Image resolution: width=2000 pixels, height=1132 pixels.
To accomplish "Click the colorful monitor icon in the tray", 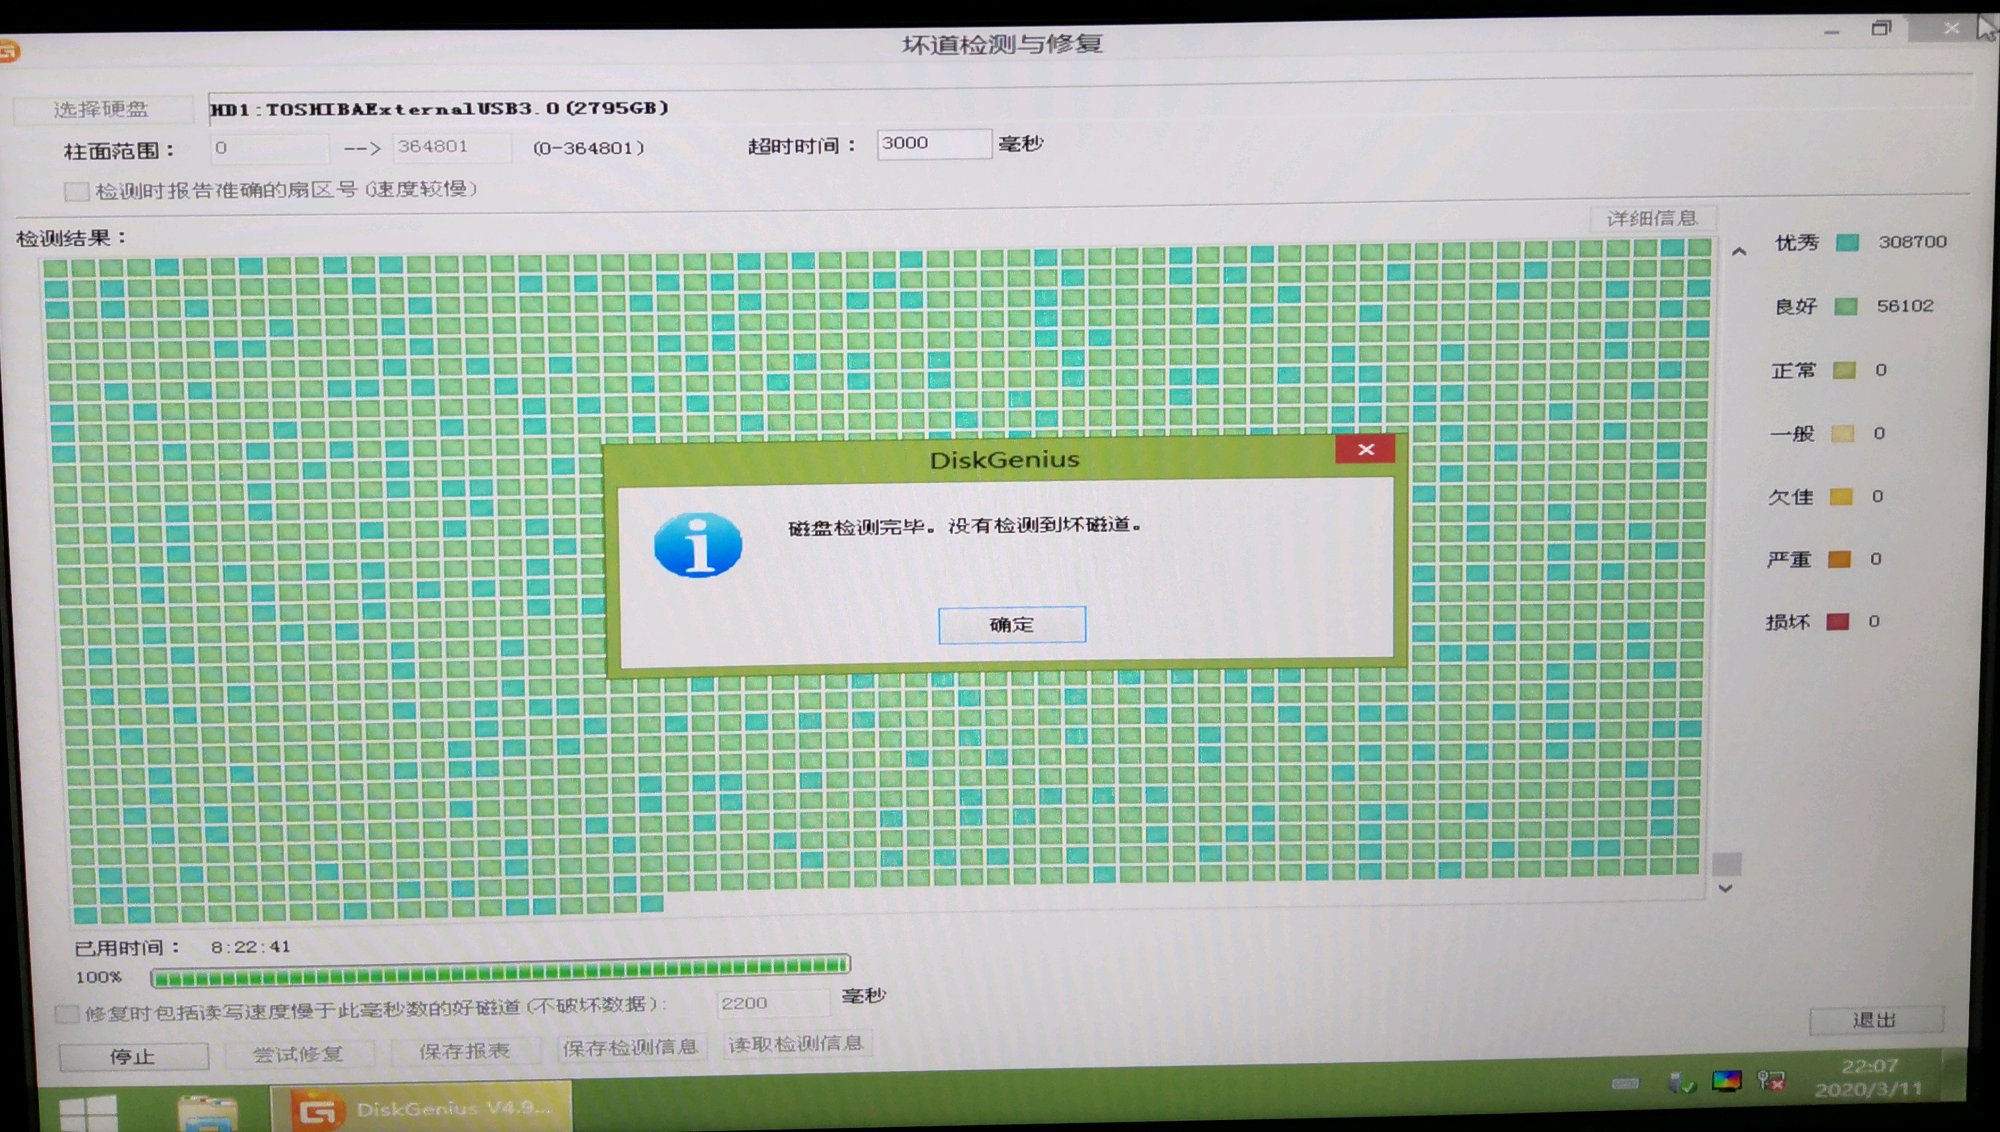I will (x=1727, y=1081).
